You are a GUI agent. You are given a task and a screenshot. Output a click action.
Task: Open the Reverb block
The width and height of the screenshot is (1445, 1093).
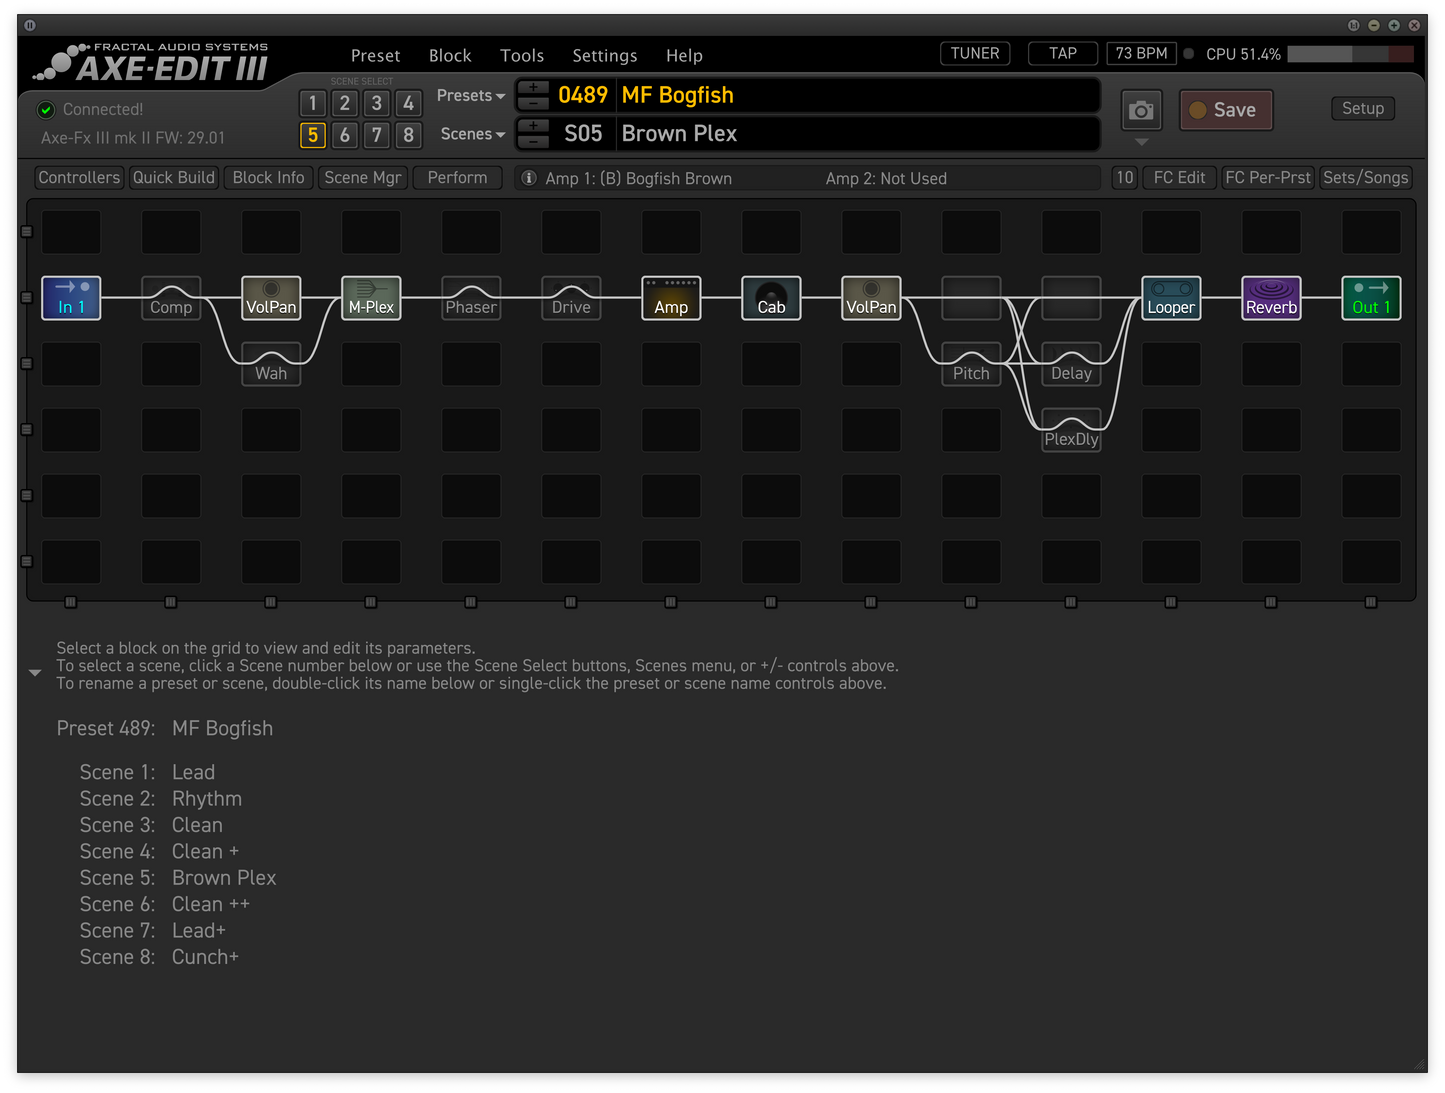pyautogui.click(x=1270, y=298)
